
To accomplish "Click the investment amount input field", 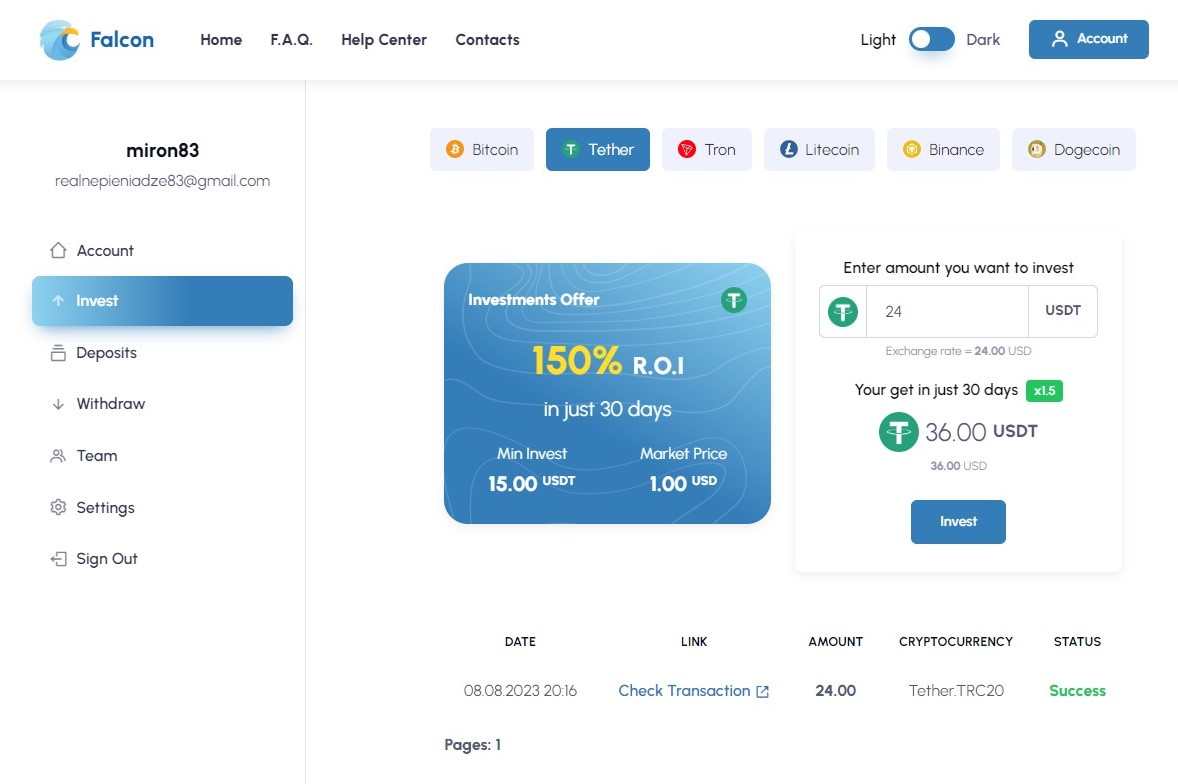I will 947,312.
